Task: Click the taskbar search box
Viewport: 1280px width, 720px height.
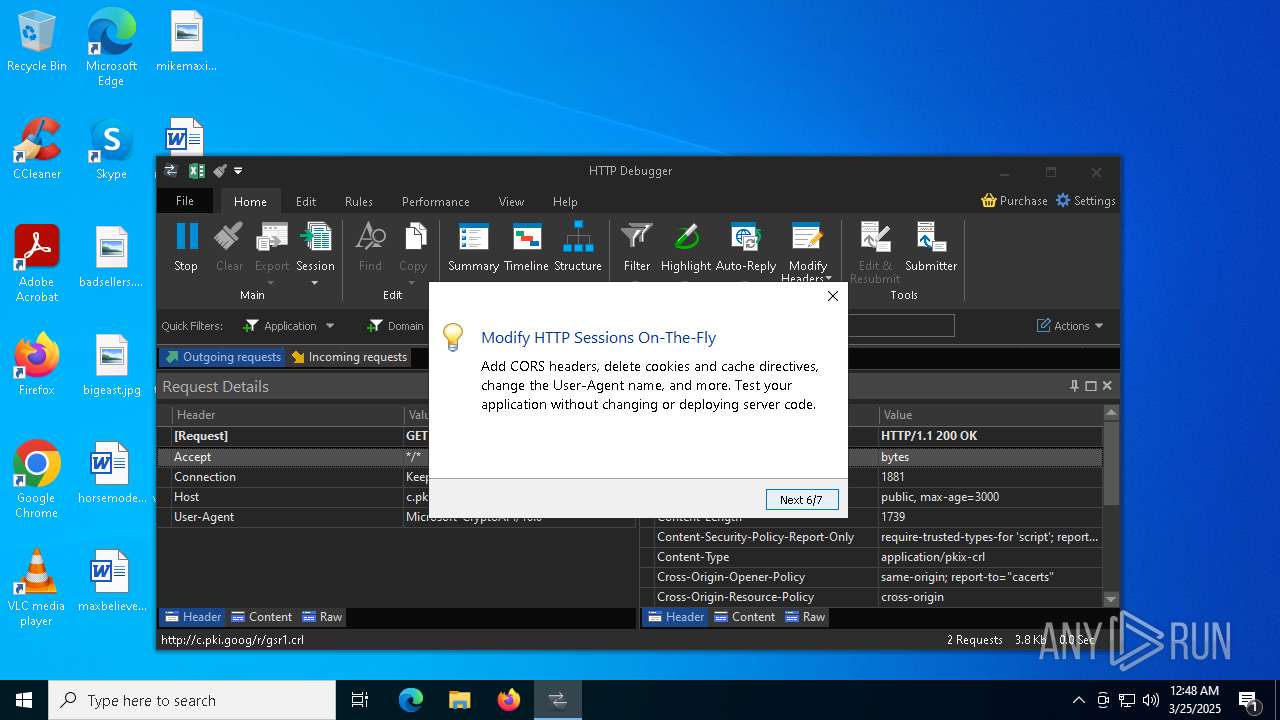Action: (192, 700)
